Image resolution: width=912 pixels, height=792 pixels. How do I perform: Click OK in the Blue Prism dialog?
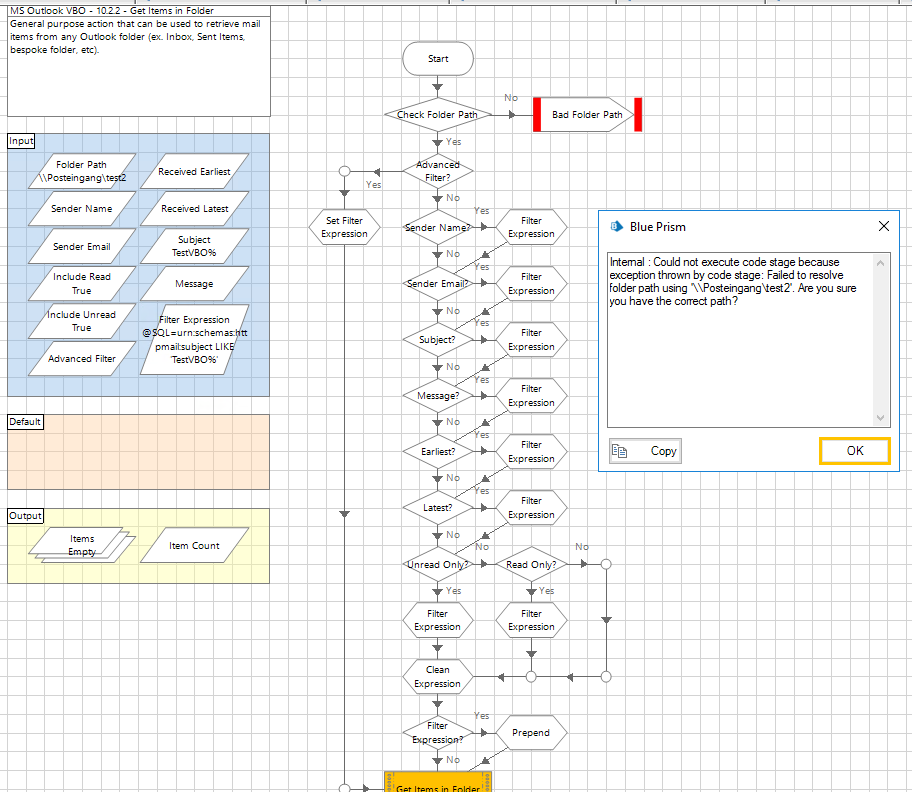(x=854, y=451)
